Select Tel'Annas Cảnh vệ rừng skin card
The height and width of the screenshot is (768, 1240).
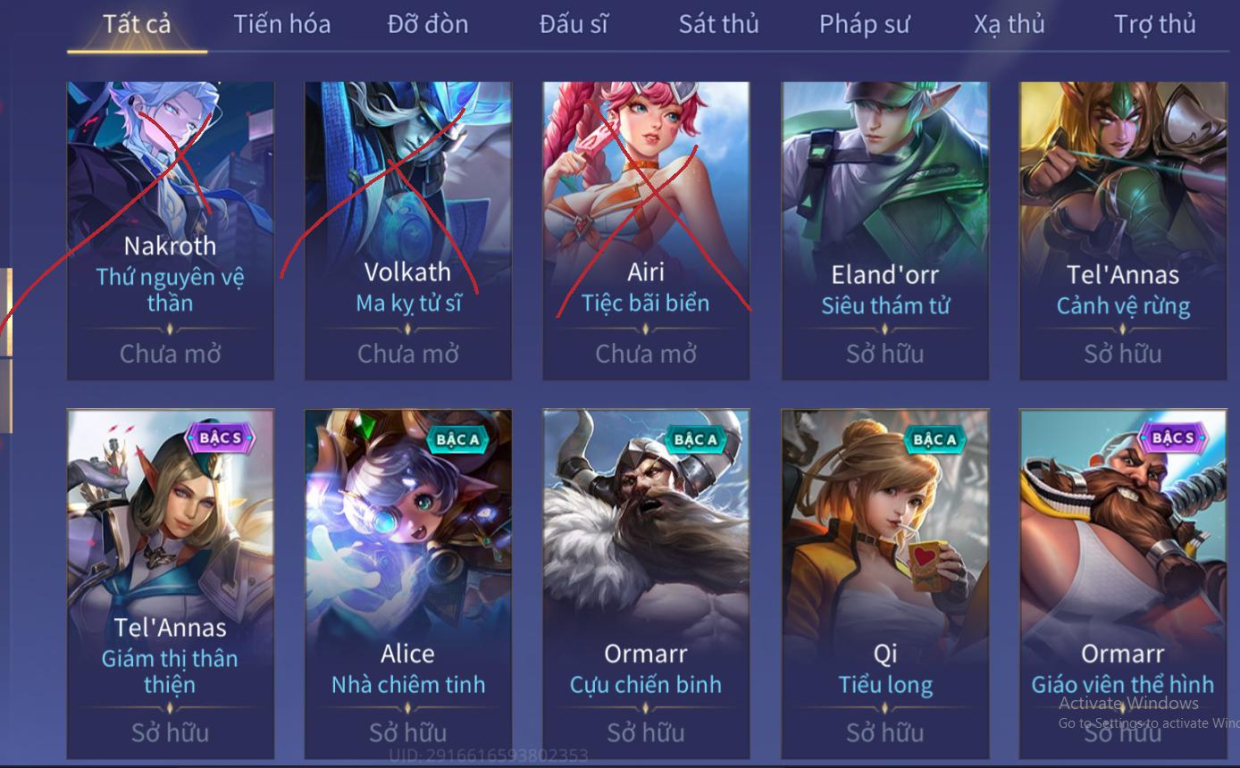pos(1123,231)
